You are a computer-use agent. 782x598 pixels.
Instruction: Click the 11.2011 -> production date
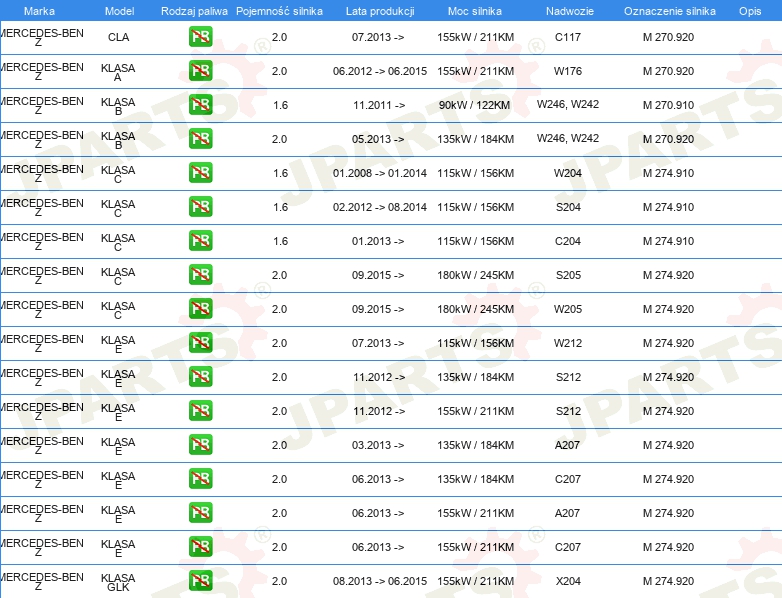pos(379,105)
